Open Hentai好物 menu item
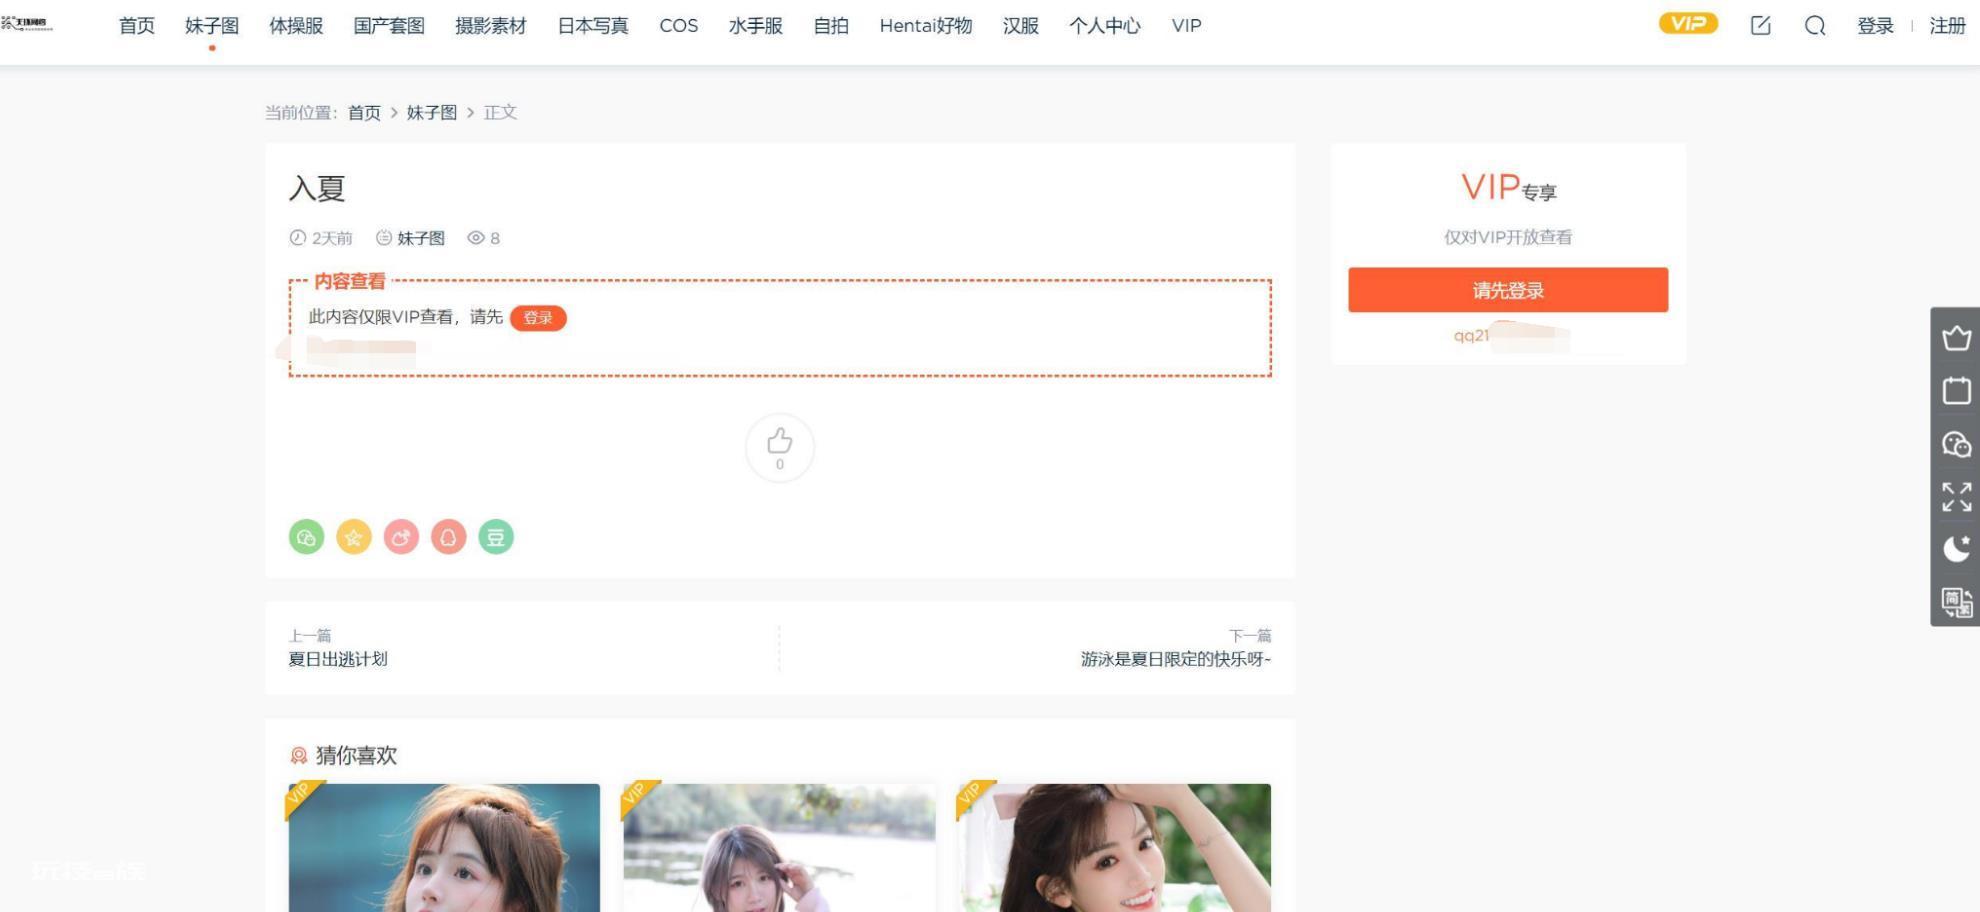This screenshot has width=1980, height=912. (x=926, y=26)
